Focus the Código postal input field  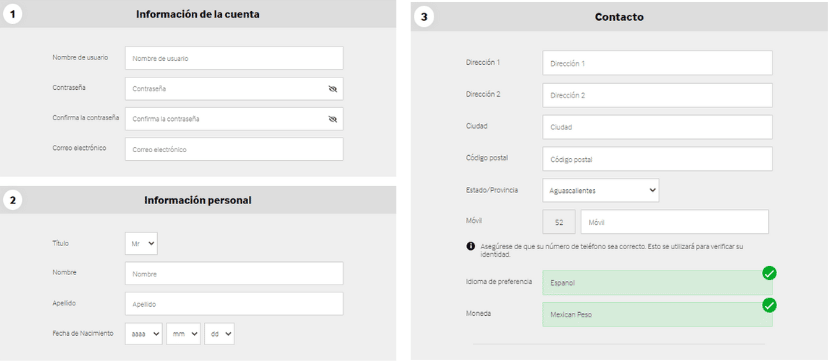click(657, 159)
